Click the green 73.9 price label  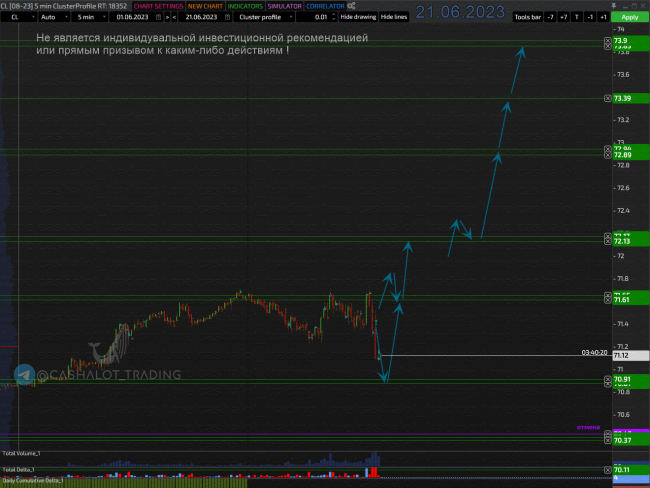(631, 41)
